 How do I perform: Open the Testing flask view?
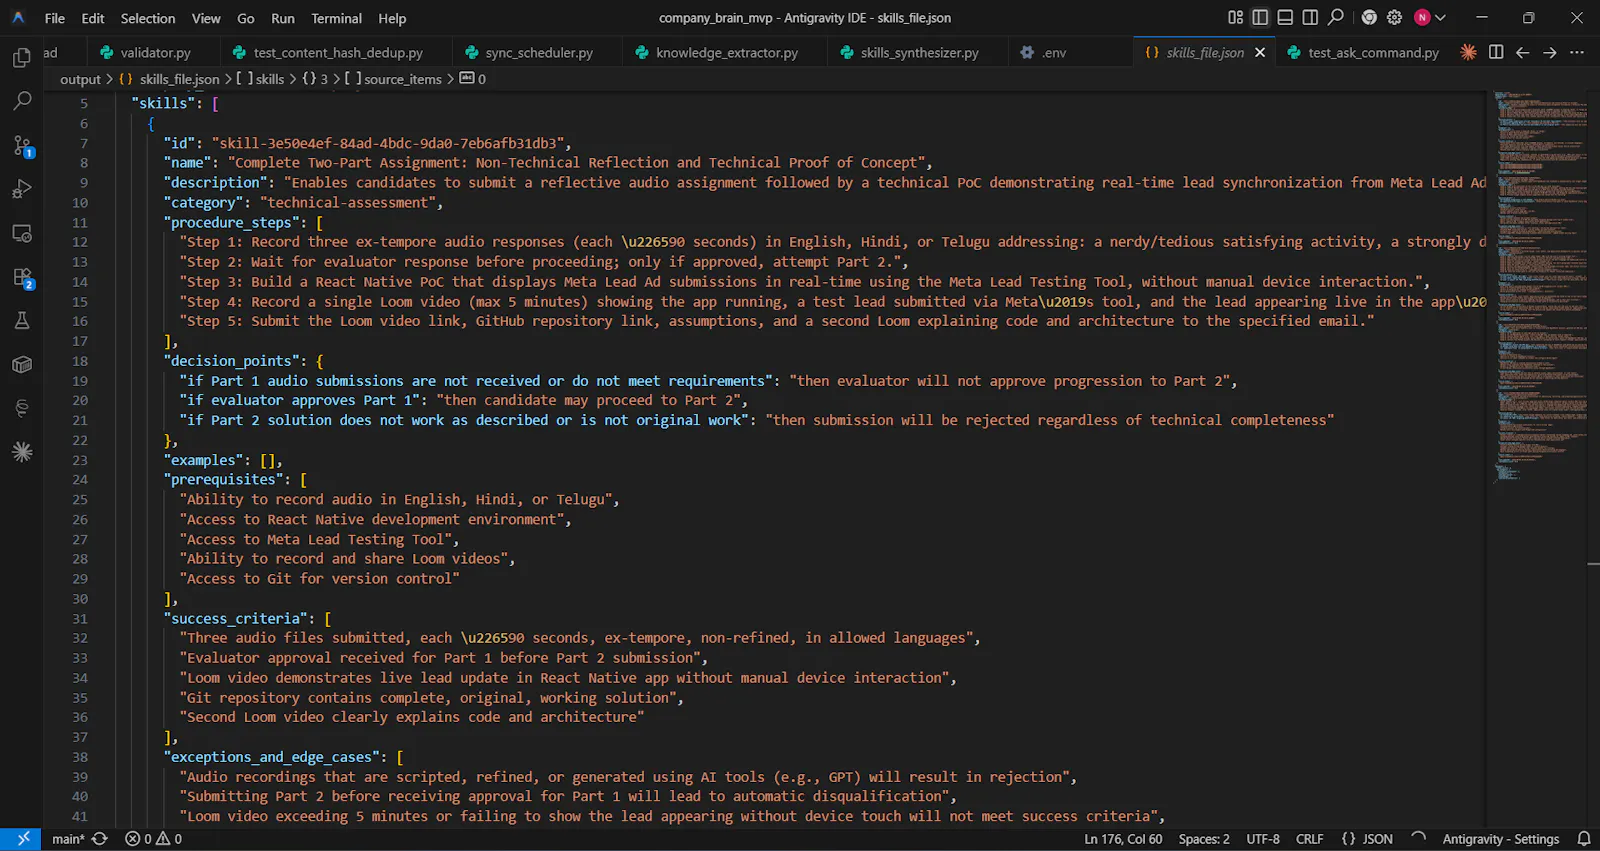tap(22, 320)
